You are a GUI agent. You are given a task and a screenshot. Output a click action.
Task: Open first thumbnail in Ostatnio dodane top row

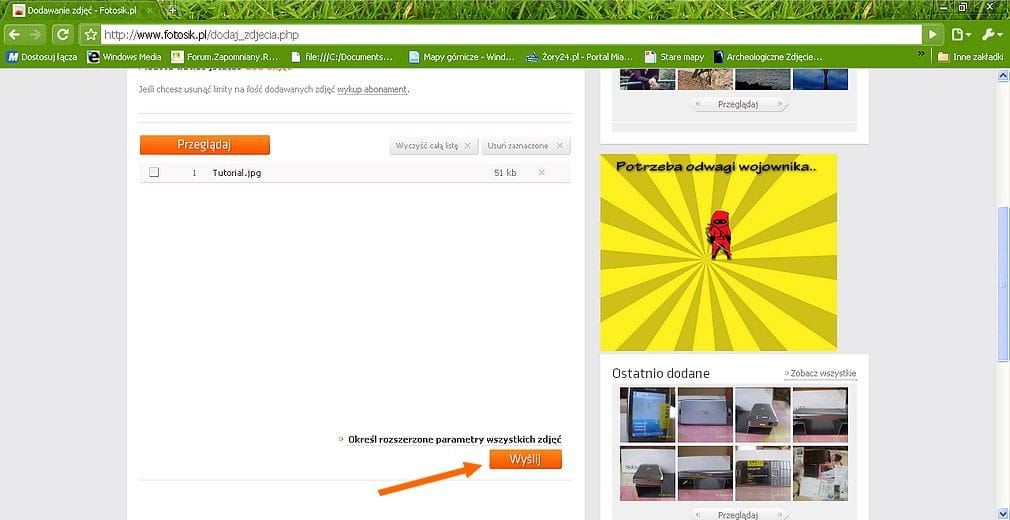tap(647, 414)
